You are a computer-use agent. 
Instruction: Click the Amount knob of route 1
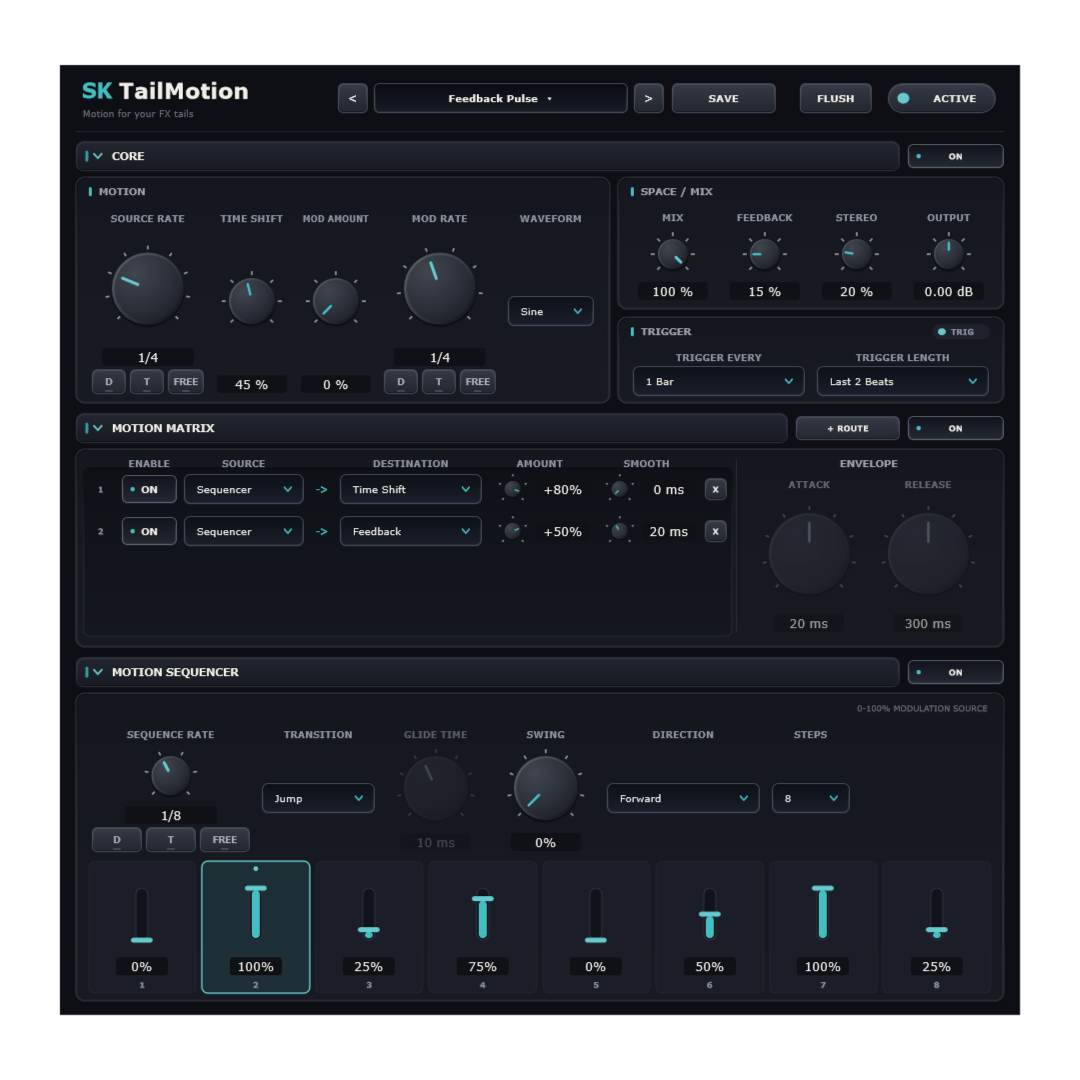click(x=512, y=490)
